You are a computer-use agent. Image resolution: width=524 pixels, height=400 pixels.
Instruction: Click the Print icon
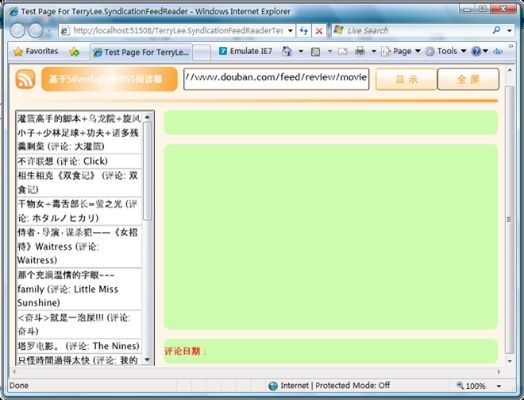tap(360, 51)
